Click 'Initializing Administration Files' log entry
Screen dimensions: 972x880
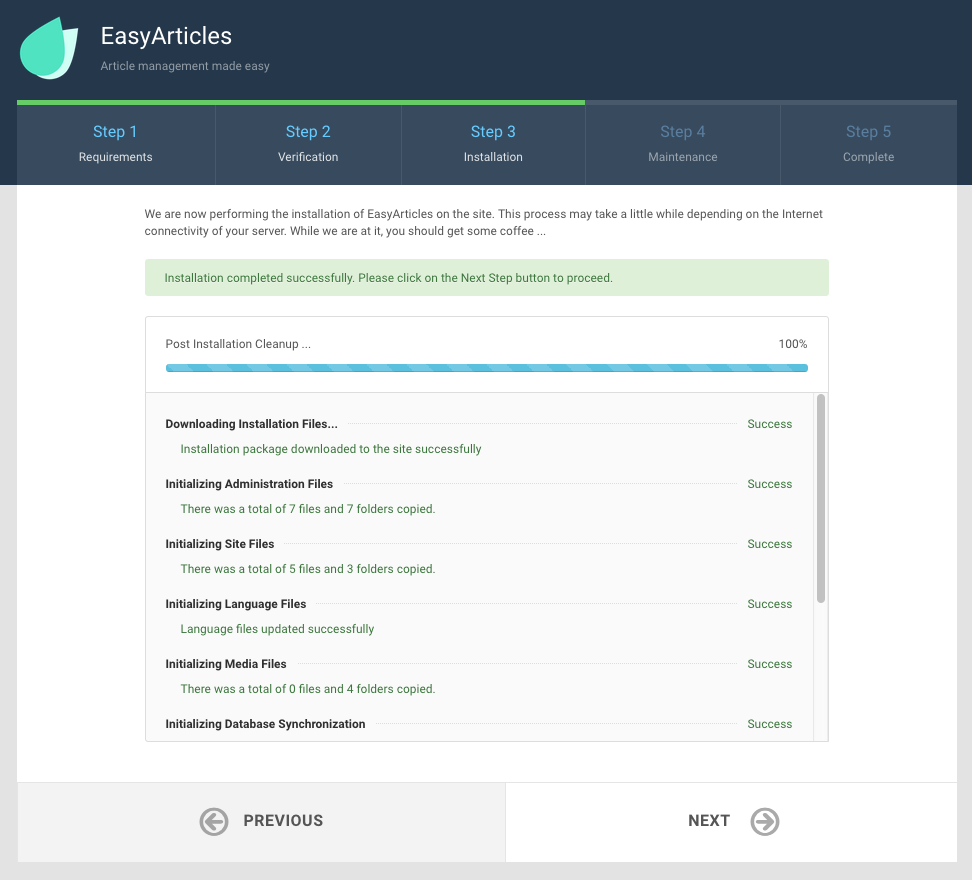(x=249, y=484)
